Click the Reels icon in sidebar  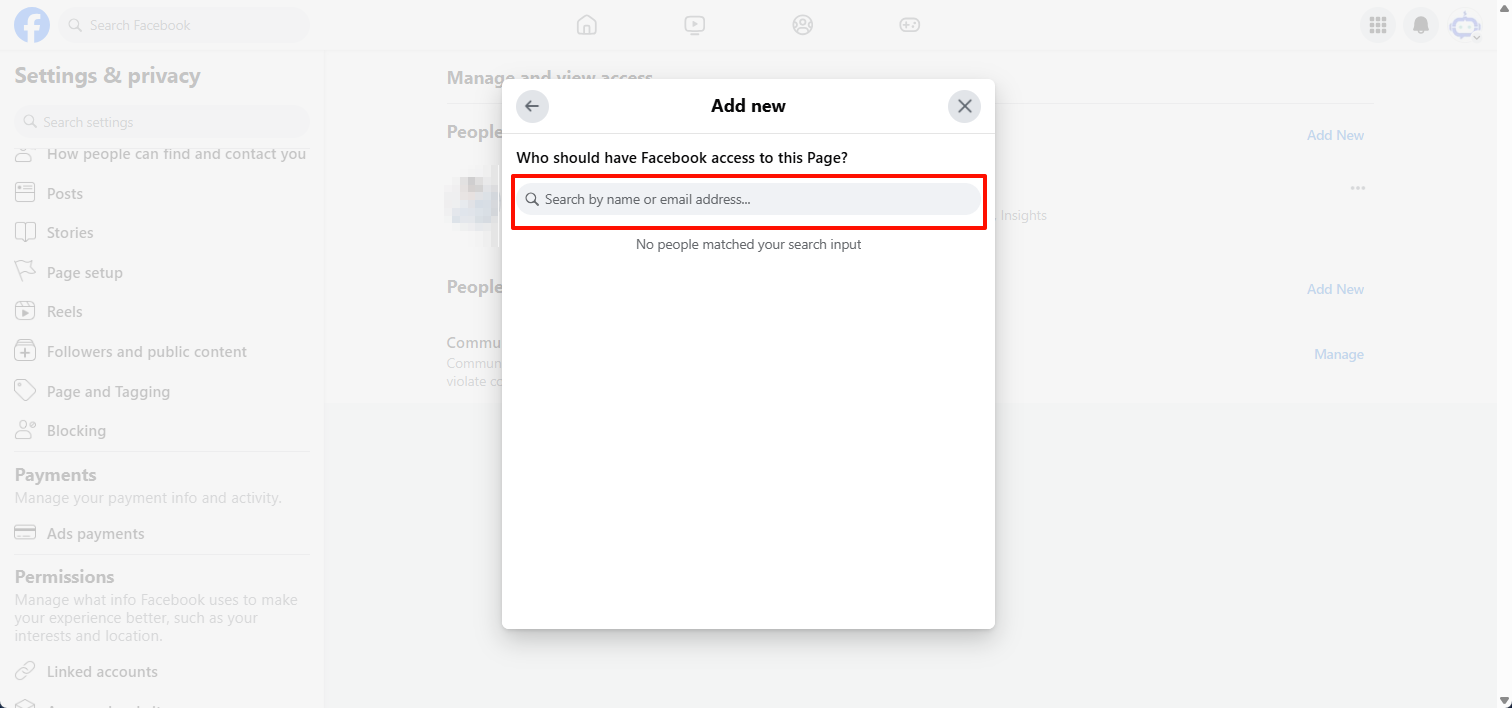[x=26, y=311]
